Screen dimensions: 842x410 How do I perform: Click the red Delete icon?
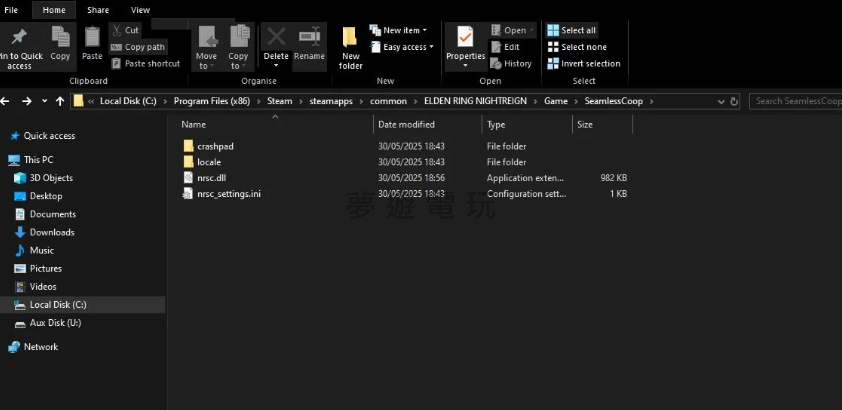[276, 40]
